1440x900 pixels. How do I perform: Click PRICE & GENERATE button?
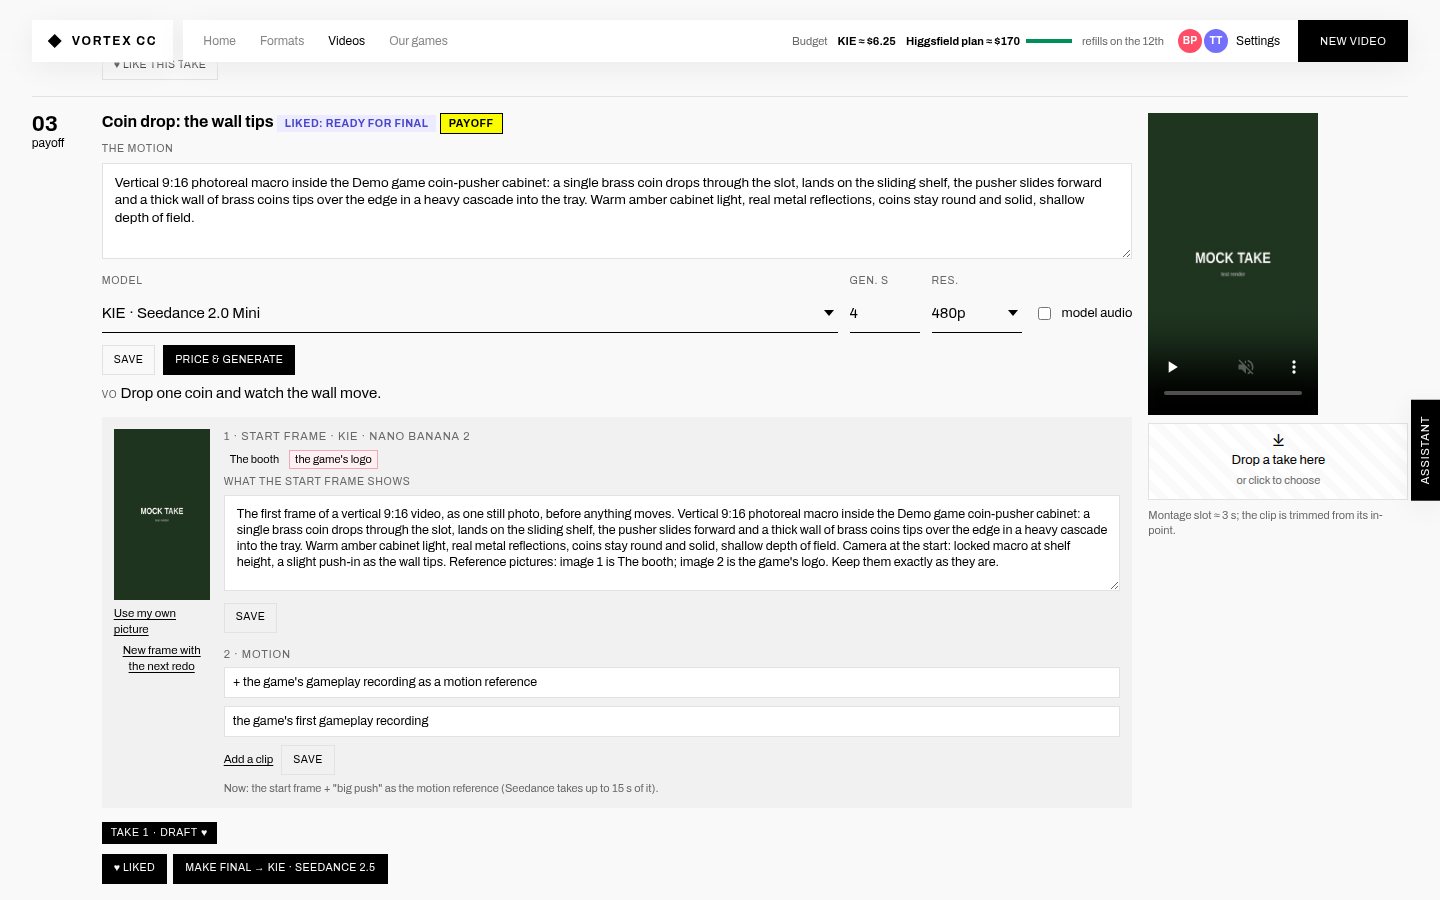[x=229, y=360]
